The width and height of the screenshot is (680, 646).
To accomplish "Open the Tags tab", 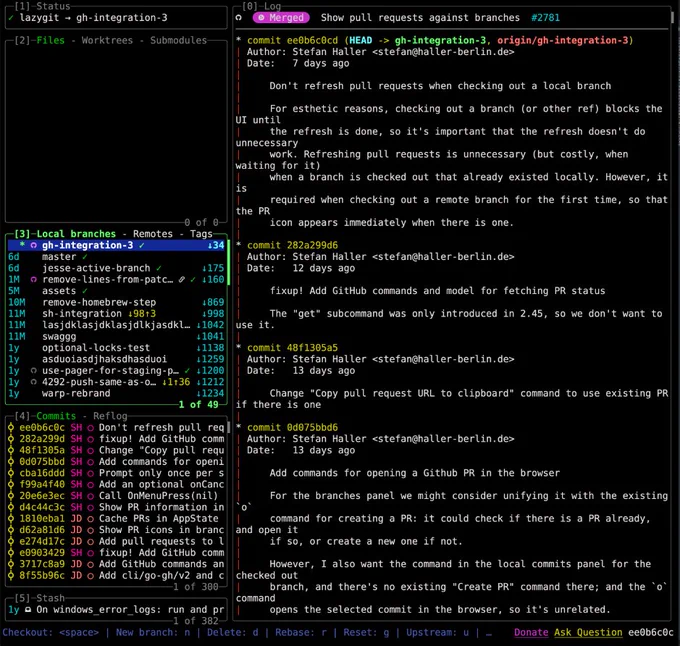I will pyautogui.click(x=201, y=234).
